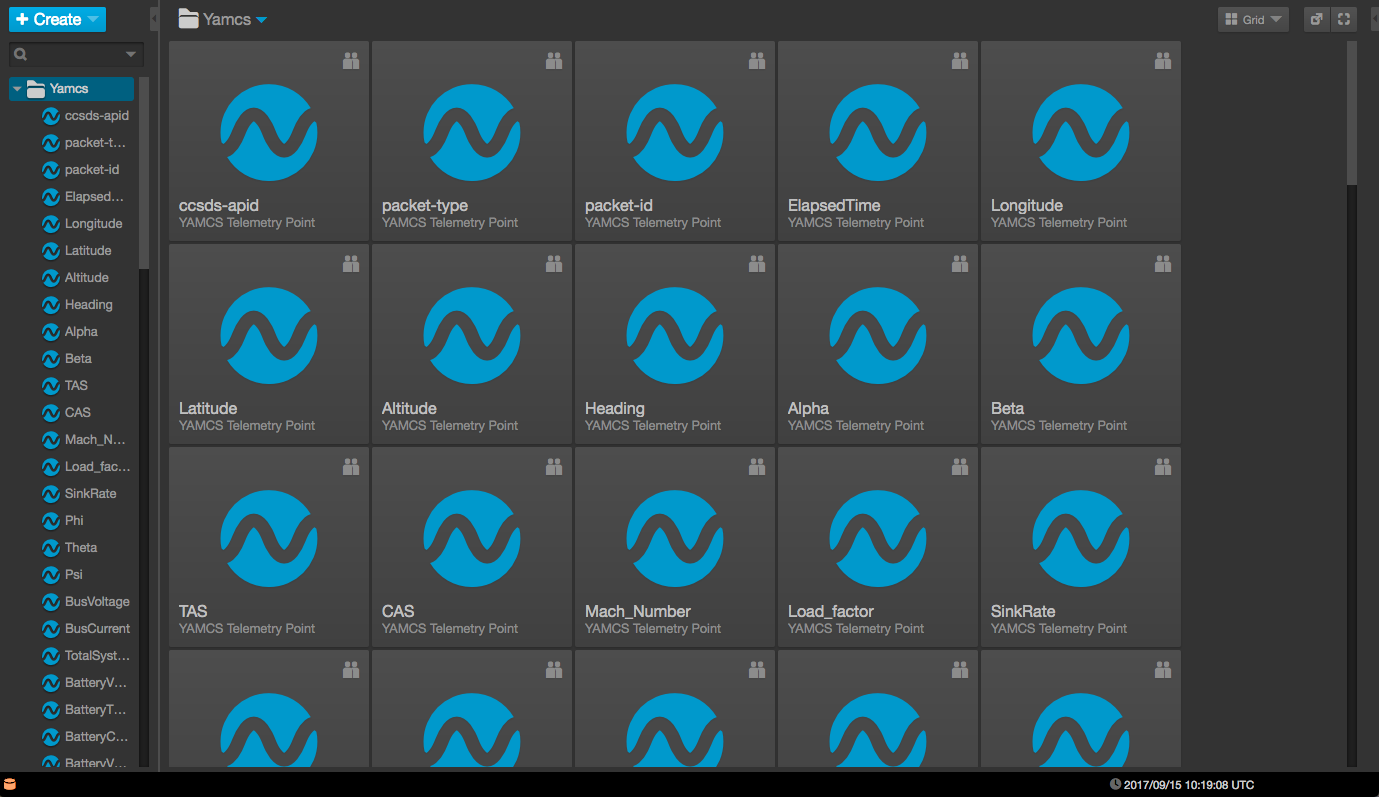The height and width of the screenshot is (797, 1379).
Task: Open the ccsds-apid grid tile
Action: (269, 141)
